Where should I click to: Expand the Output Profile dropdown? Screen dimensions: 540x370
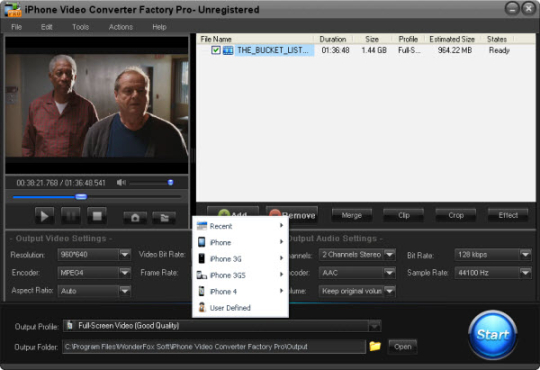[x=374, y=326]
